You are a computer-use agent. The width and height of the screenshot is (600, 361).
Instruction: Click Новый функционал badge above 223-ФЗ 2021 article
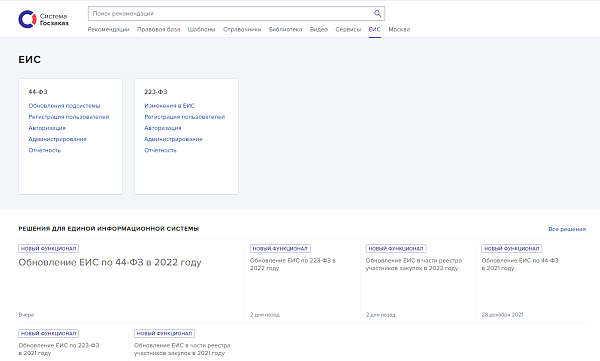tap(49, 333)
